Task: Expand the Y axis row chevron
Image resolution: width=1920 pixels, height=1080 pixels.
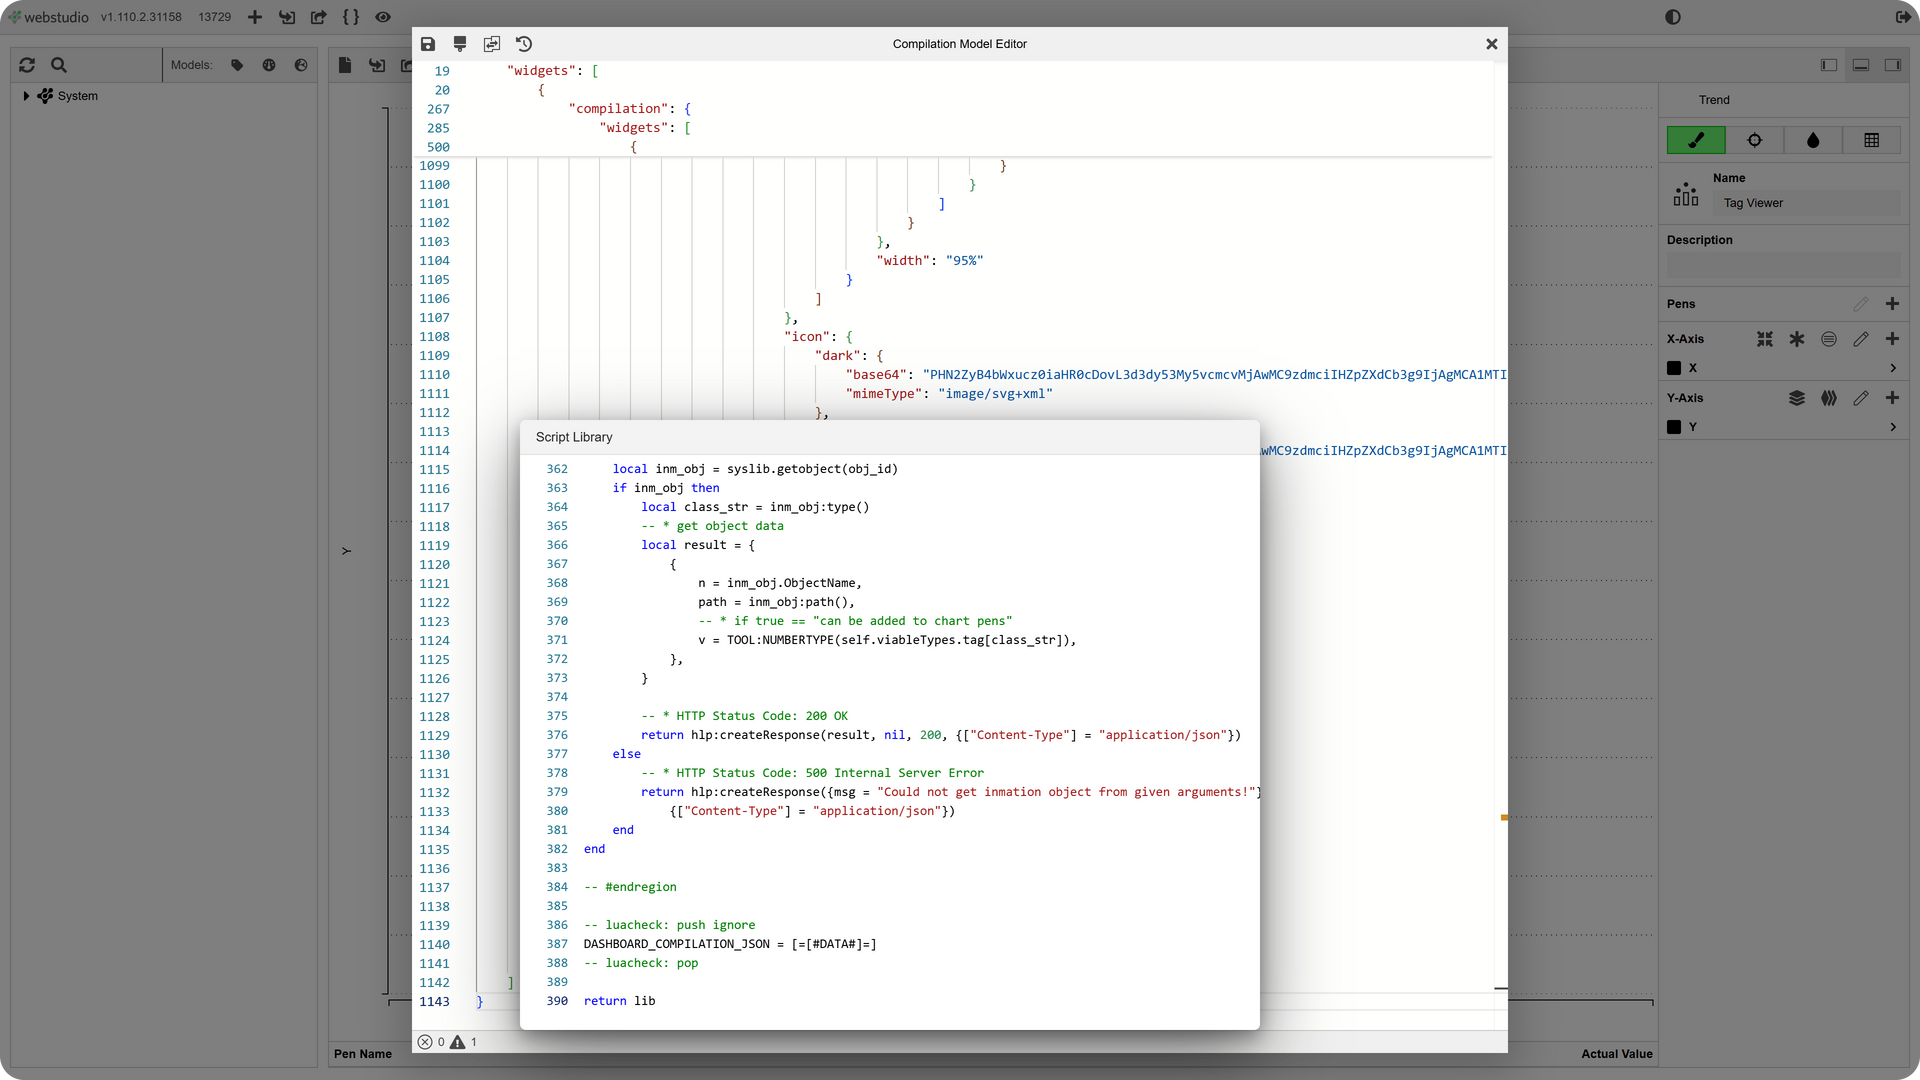Action: 1893,427
